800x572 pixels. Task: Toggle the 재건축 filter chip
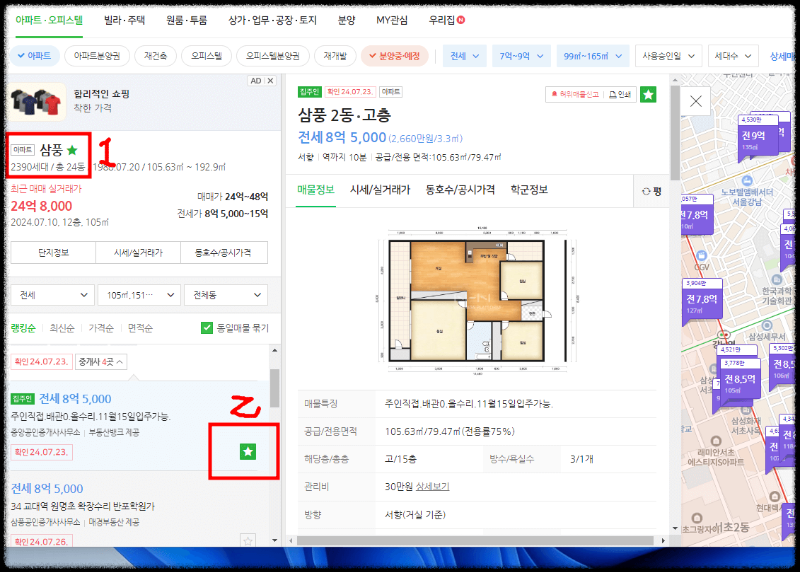tap(156, 56)
